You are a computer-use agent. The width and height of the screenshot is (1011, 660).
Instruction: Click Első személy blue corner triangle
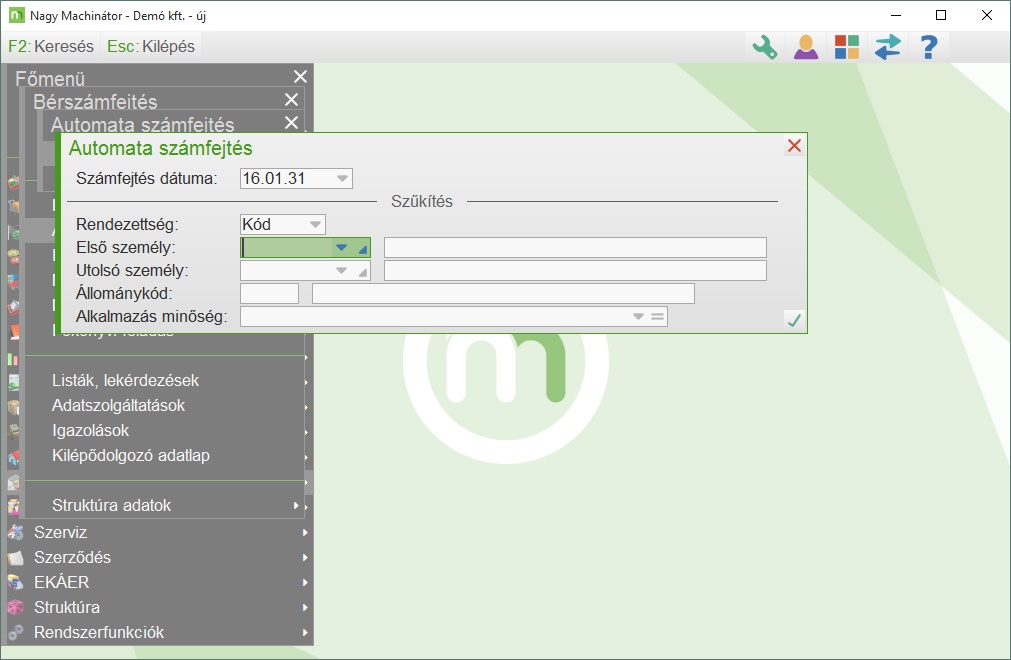click(364, 249)
